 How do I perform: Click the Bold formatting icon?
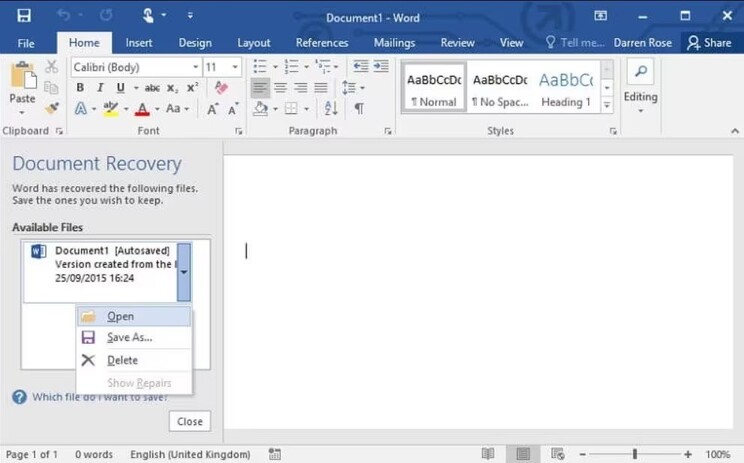[x=80, y=88]
